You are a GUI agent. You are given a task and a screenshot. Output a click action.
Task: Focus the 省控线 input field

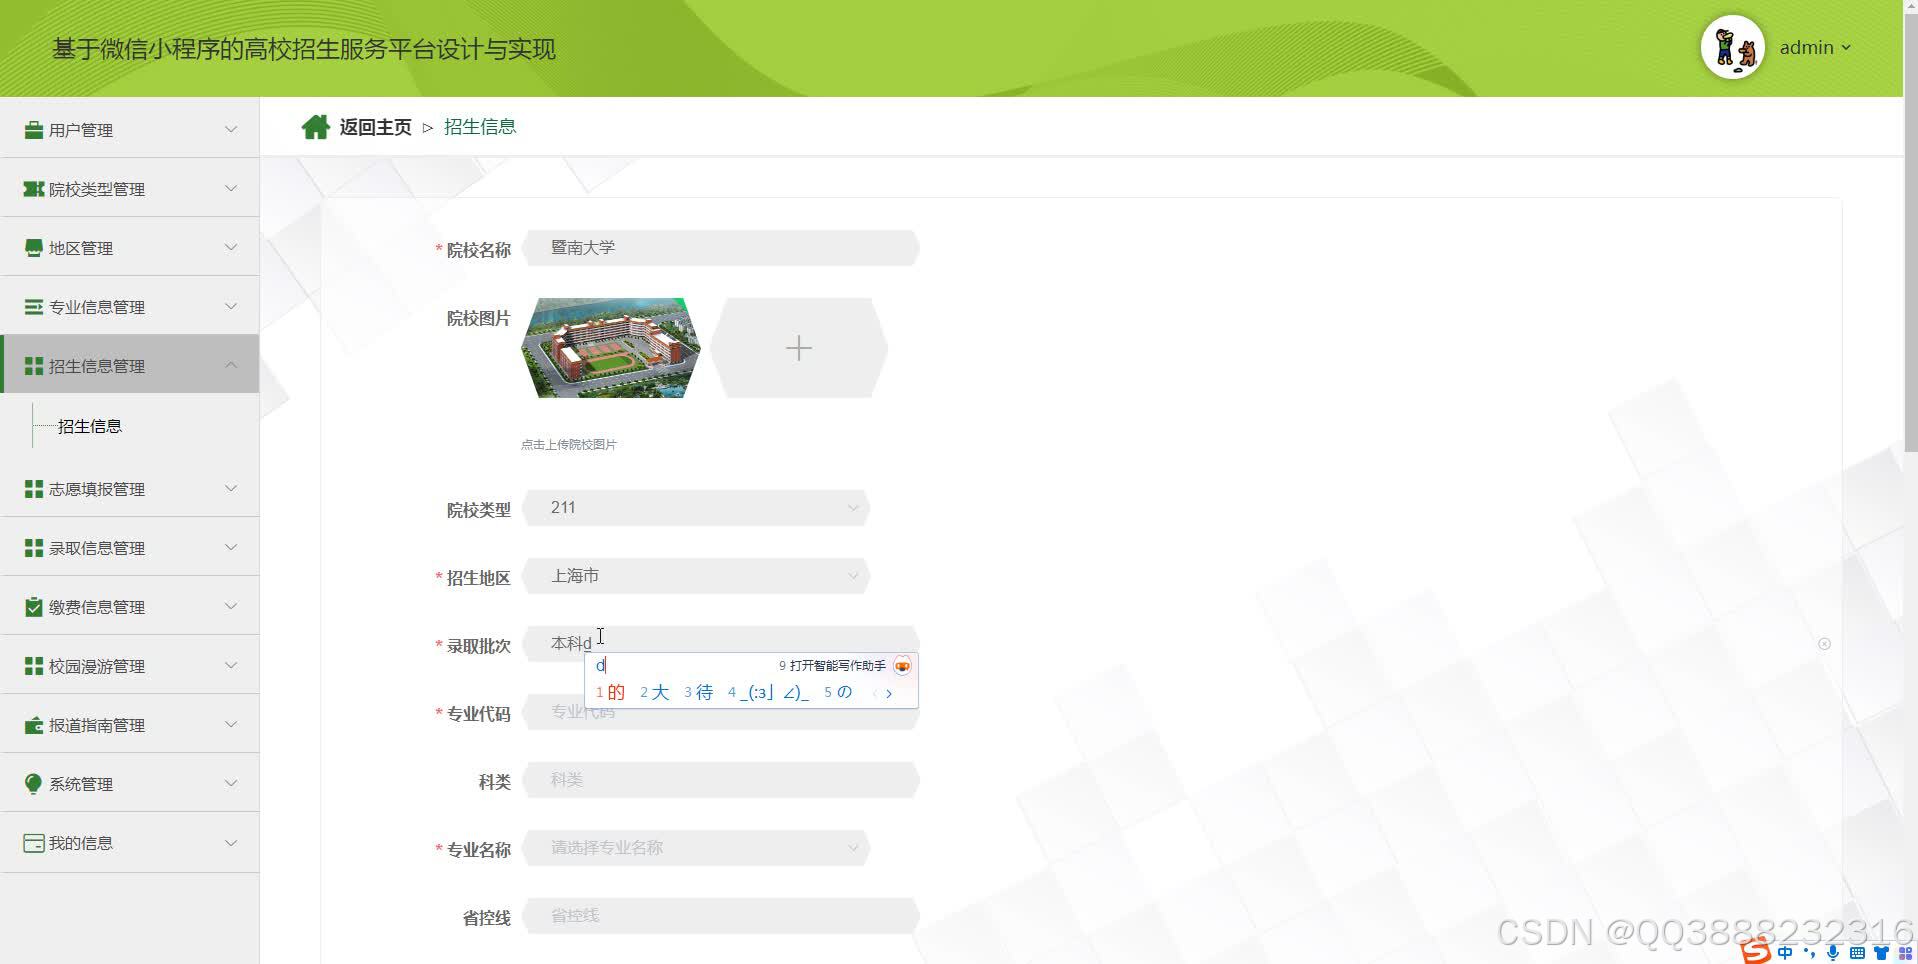[721, 916]
